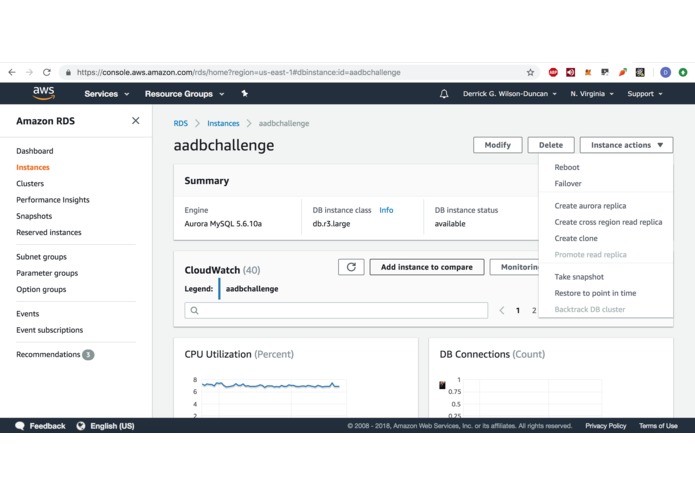Collapse the Instance actions dropdown
The width and height of the screenshot is (695, 494).
pos(626,145)
